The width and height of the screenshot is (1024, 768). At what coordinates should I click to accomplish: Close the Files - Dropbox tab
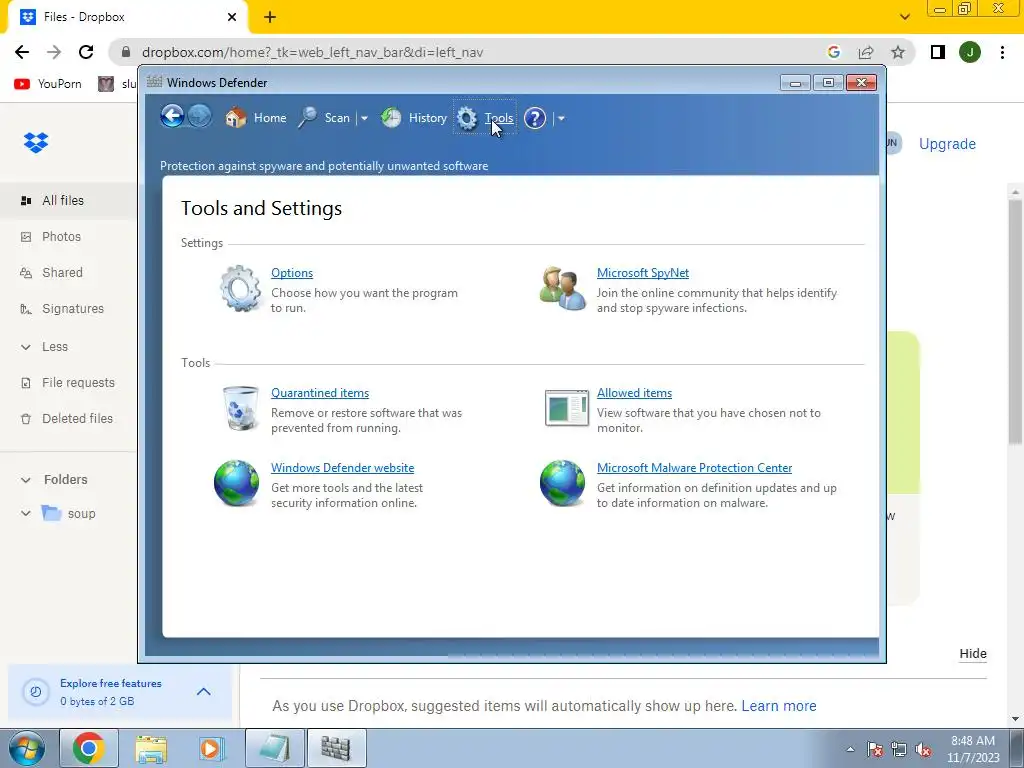tap(232, 17)
